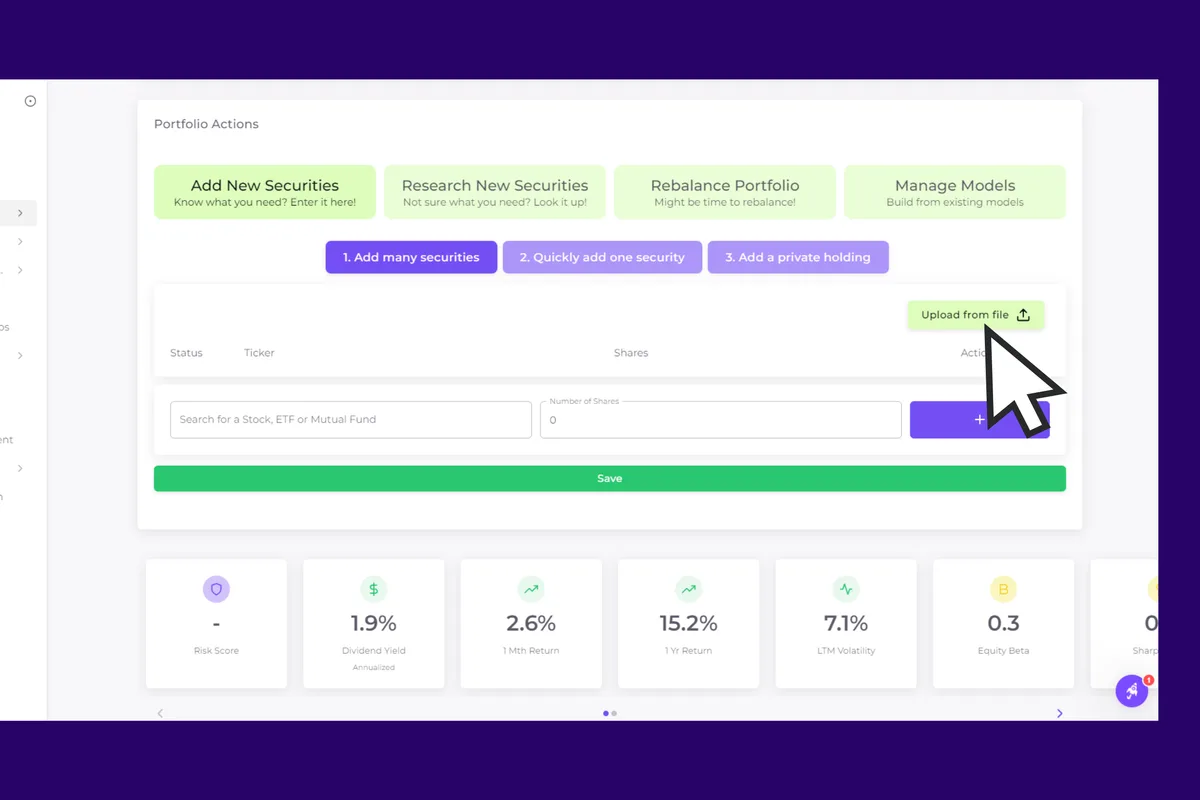Image resolution: width=1200 pixels, height=800 pixels.
Task: Open the Manage Models card
Action: 954,191
